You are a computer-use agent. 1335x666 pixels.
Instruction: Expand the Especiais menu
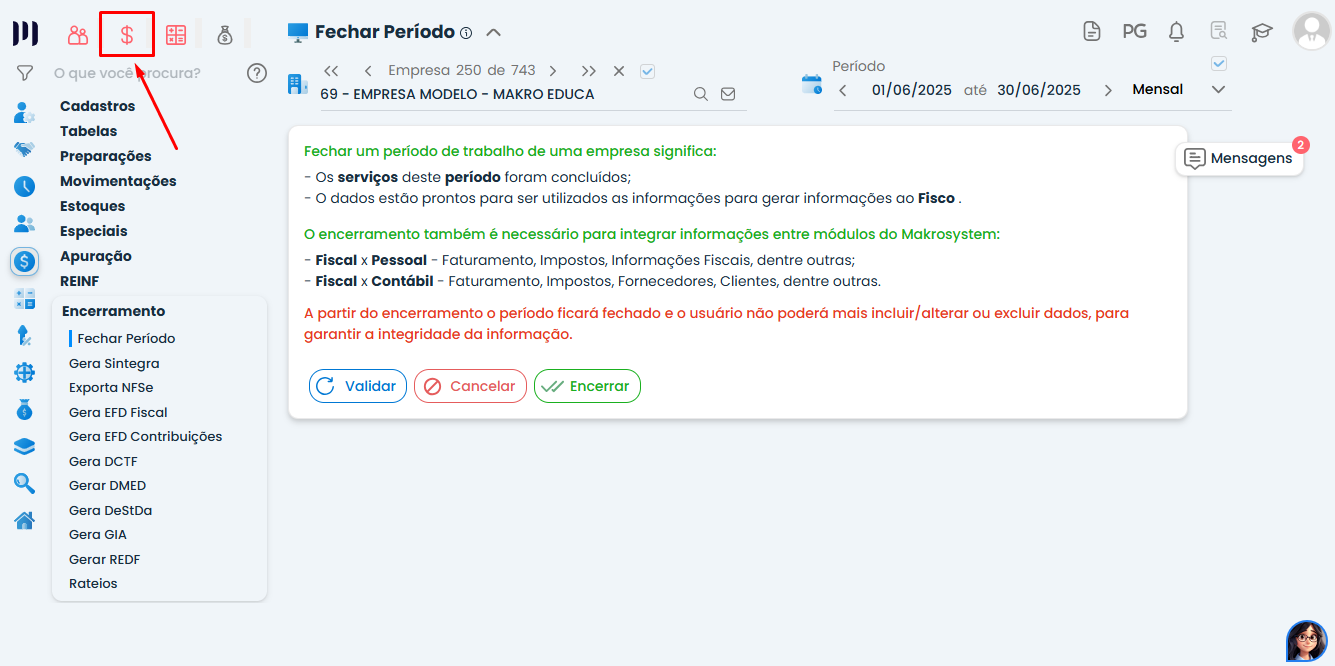[x=94, y=231]
